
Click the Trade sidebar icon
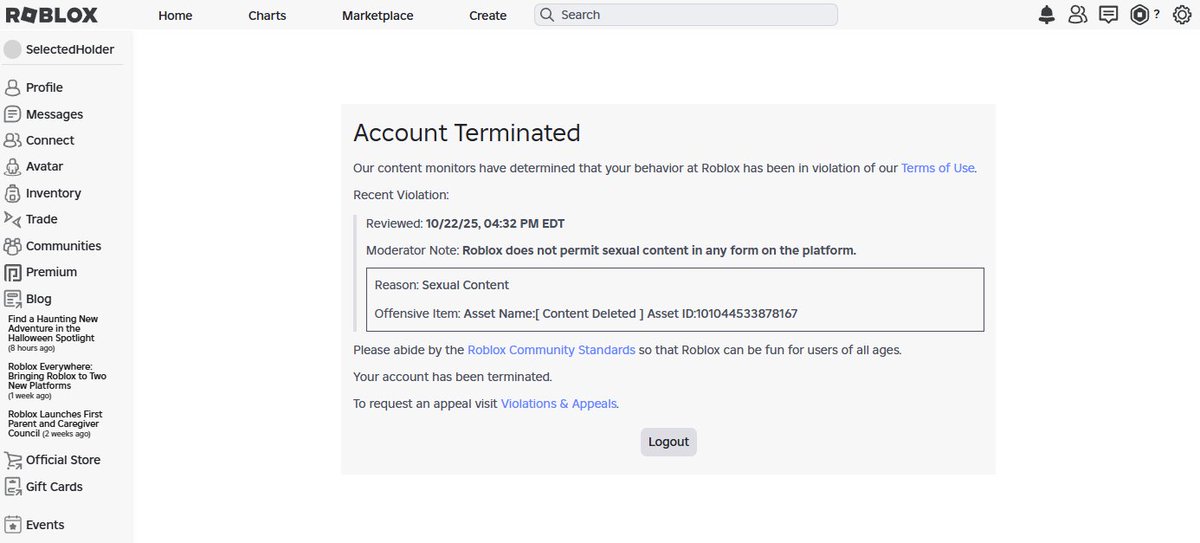[x=13, y=219]
